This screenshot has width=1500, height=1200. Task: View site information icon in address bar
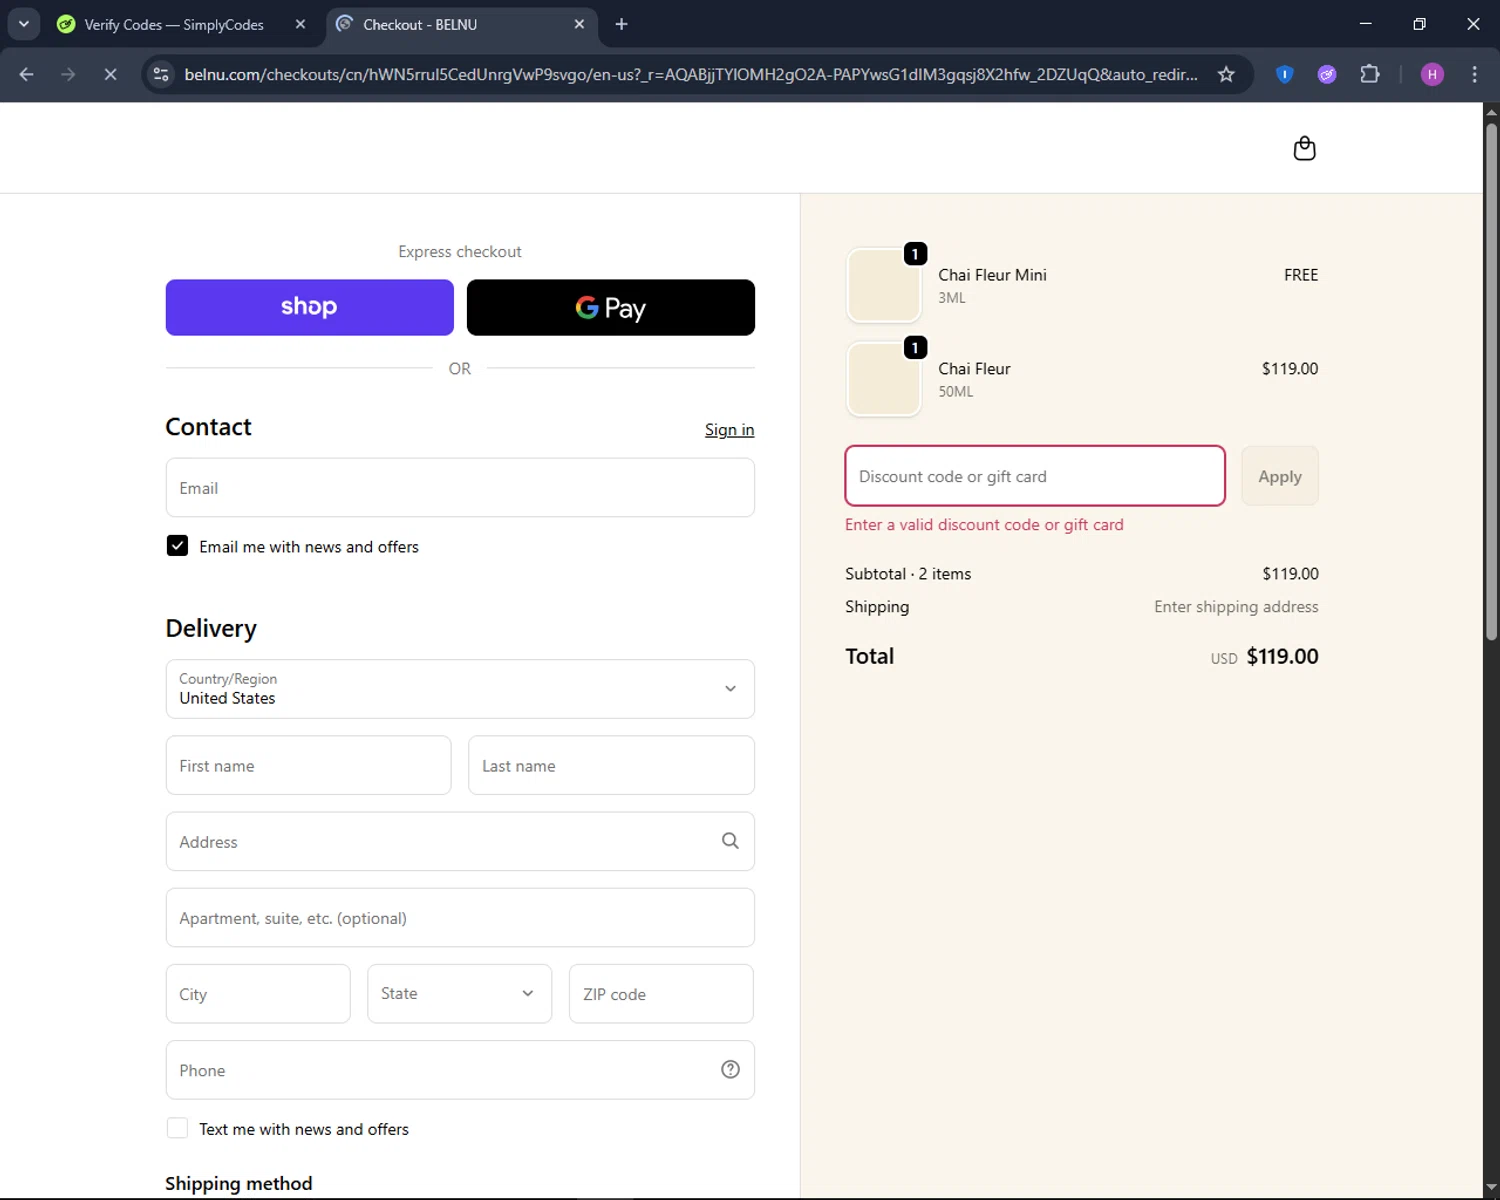[x=161, y=74]
